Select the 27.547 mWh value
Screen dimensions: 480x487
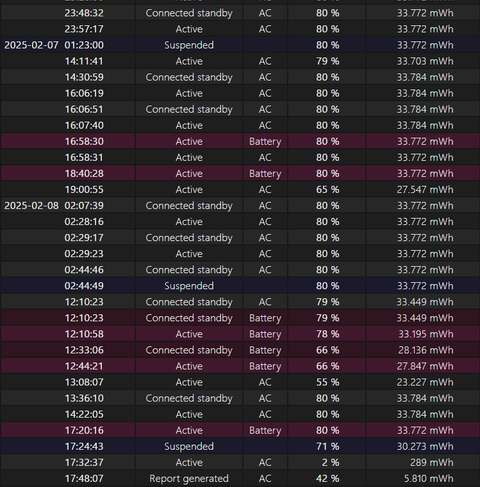pyautogui.click(x=425, y=190)
